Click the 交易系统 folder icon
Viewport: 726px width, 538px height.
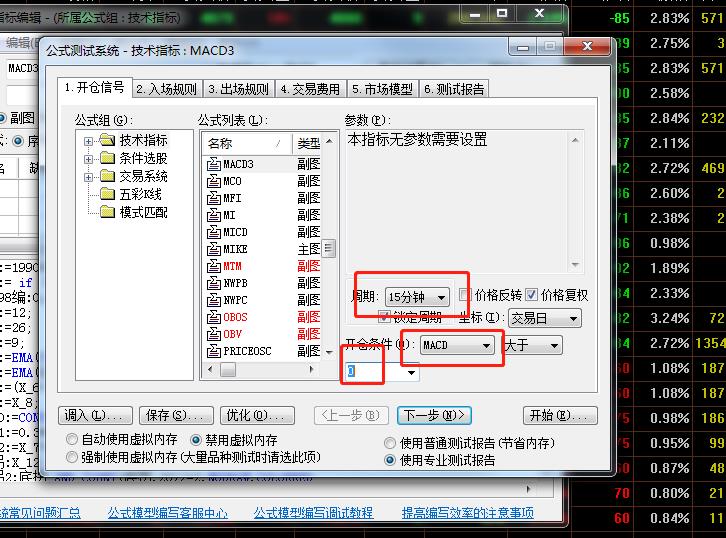coord(107,176)
